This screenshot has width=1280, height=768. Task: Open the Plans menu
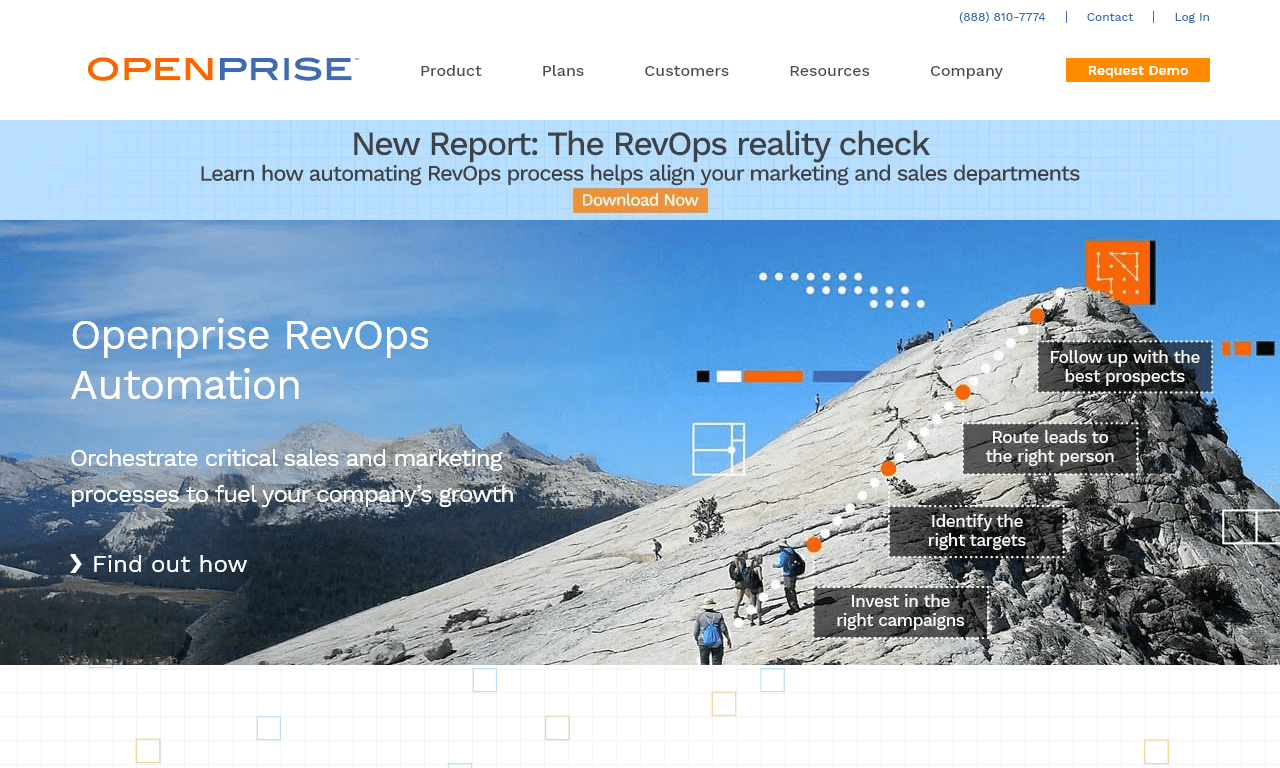coord(563,71)
